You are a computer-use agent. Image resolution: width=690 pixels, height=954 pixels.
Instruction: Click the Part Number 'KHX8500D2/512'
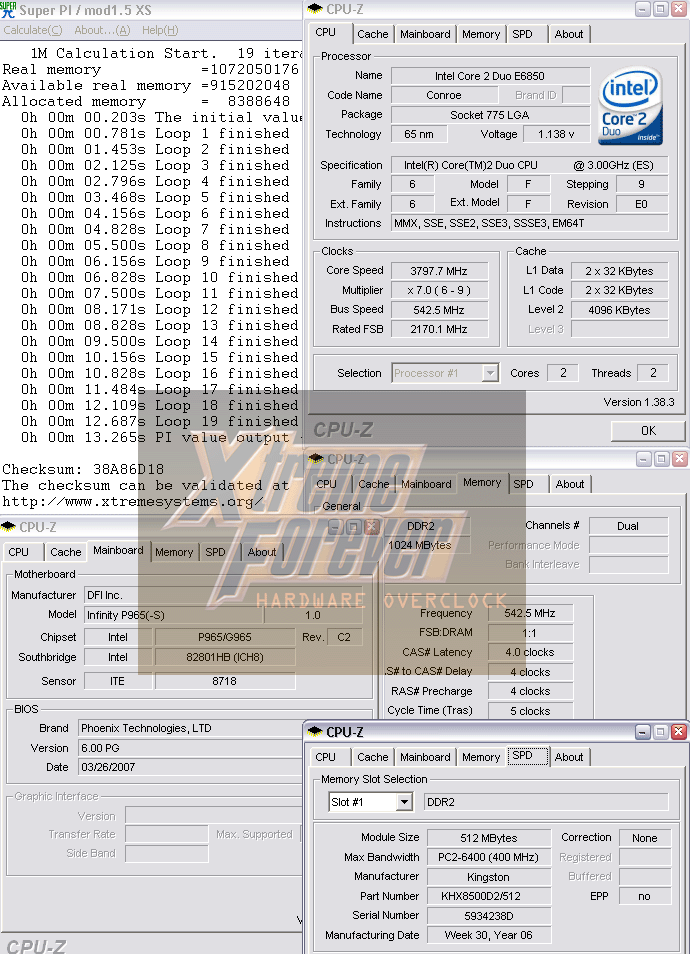[489, 896]
